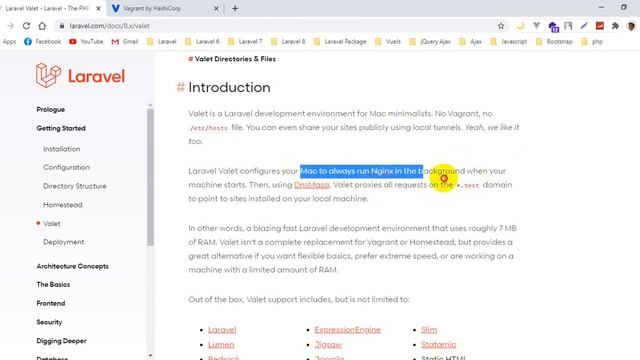Open the Laravel support link
Viewport: 640px width, 360px height.
(222, 330)
